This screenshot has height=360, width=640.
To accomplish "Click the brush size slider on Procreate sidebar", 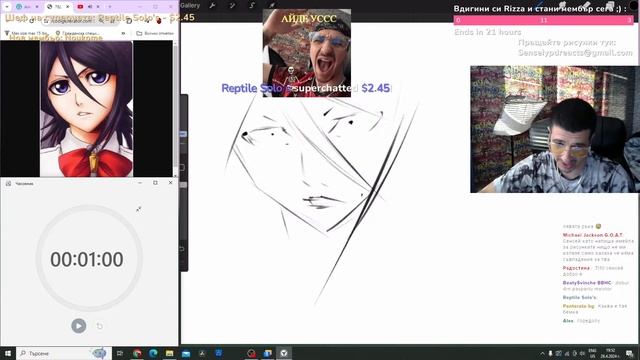I will click(184, 134).
